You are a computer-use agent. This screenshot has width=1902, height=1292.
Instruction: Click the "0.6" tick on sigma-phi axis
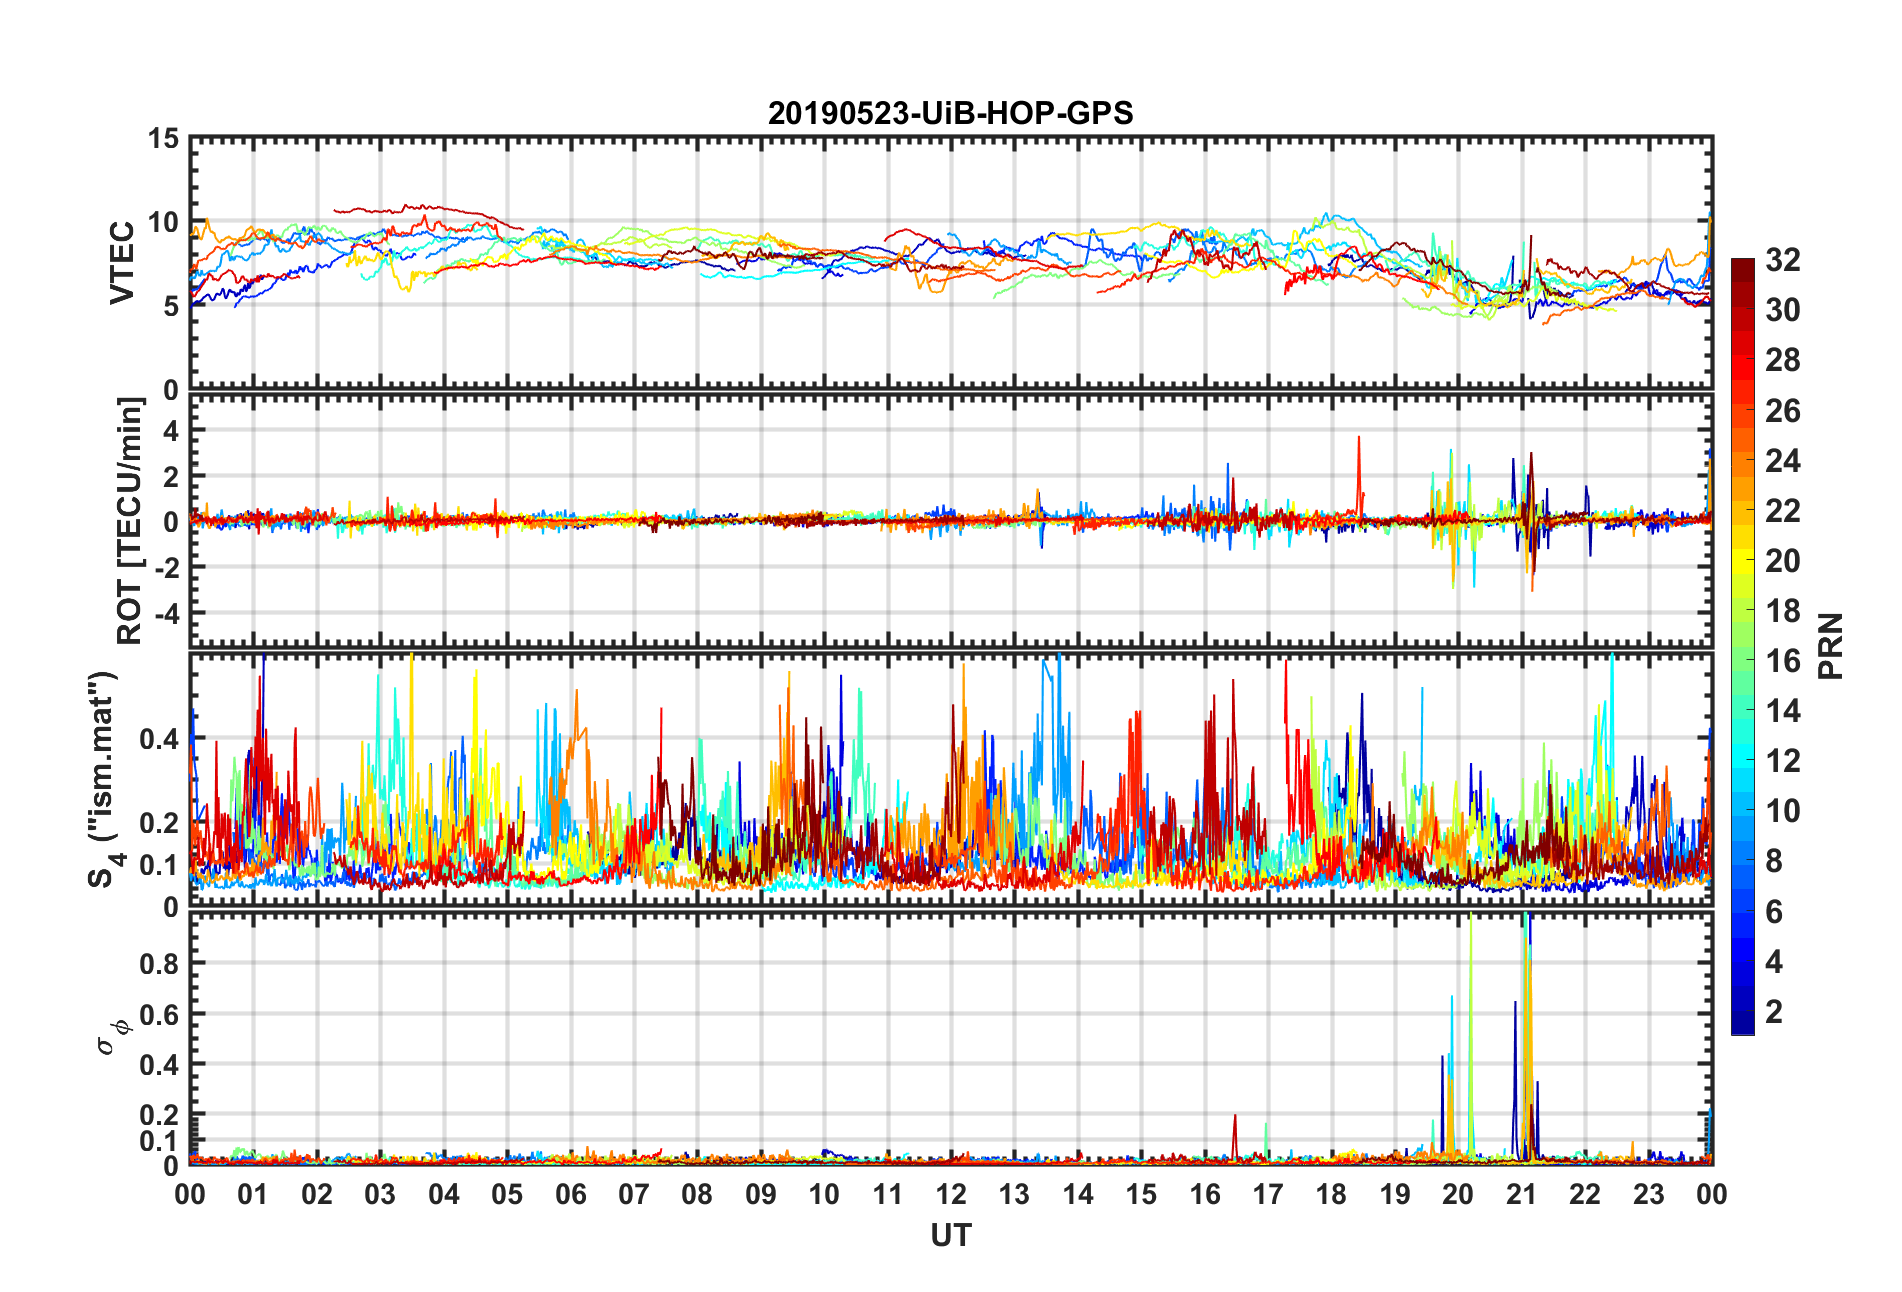(160, 1014)
